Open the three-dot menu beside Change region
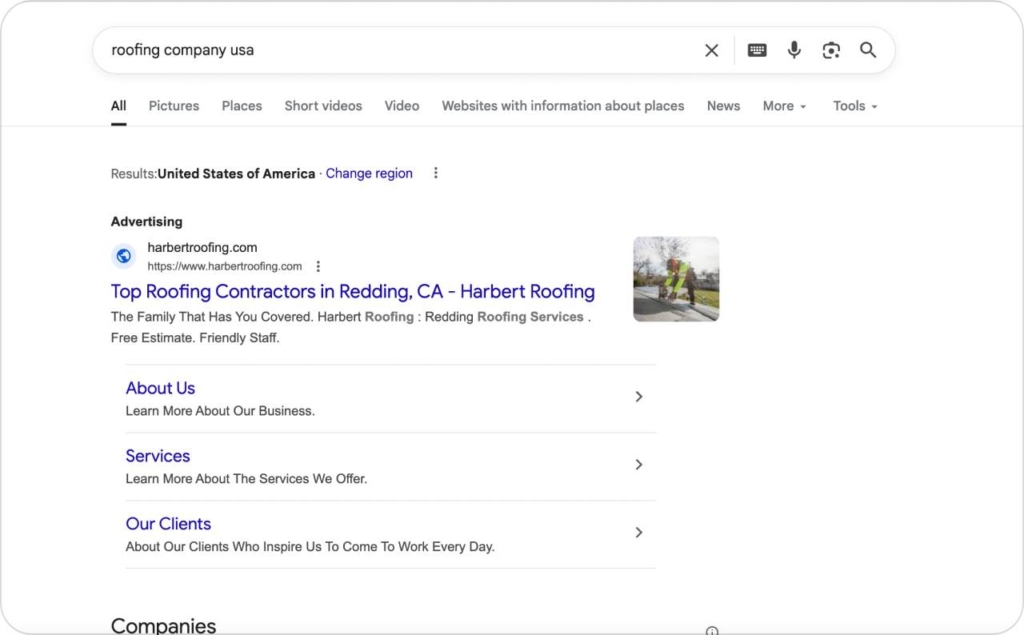 click(435, 172)
